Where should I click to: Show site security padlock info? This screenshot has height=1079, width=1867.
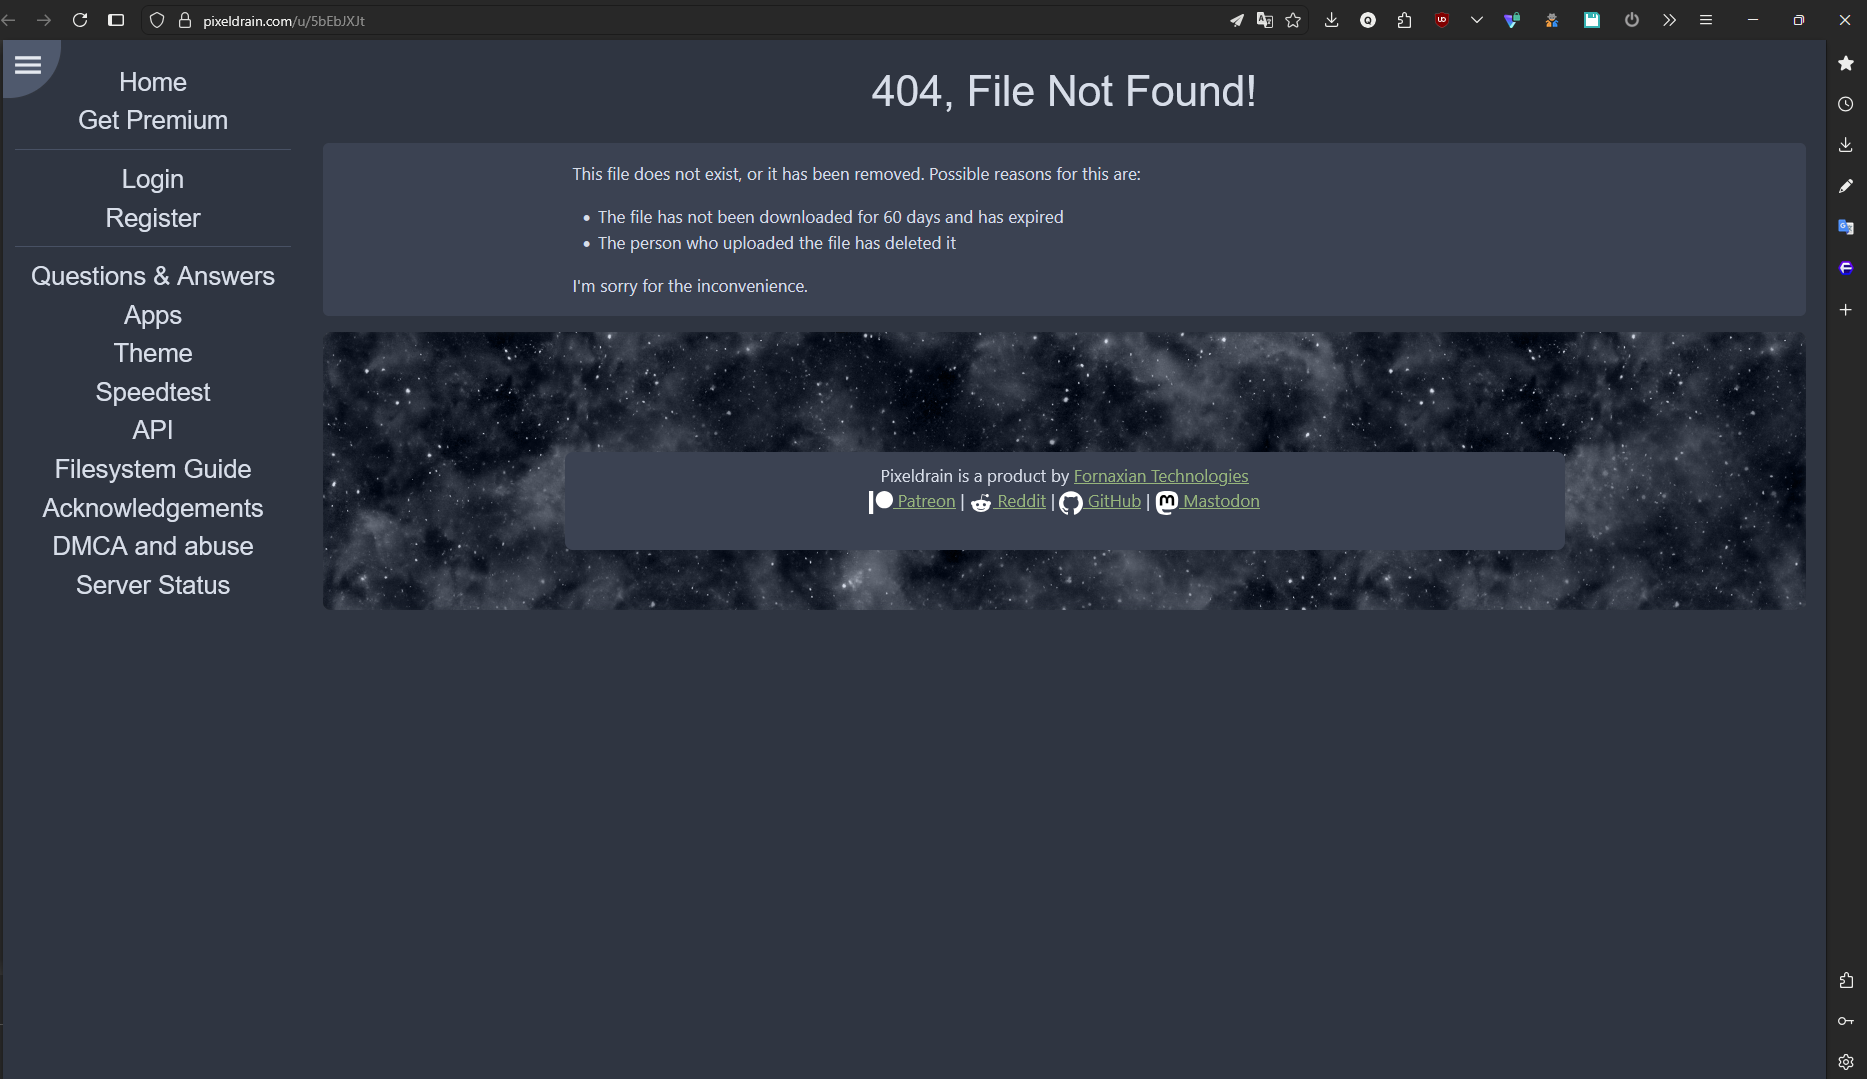(x=184, y=20)
